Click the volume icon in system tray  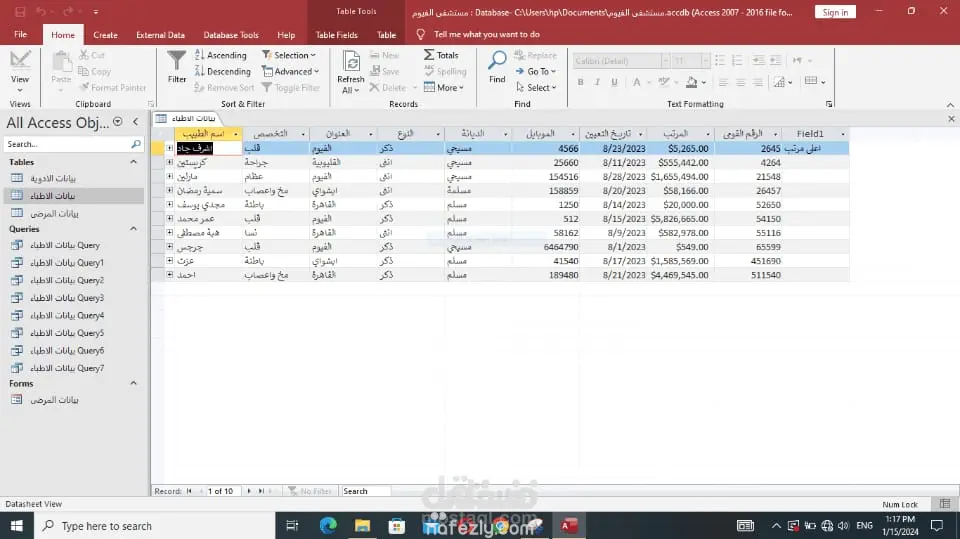tap(844, 526)
